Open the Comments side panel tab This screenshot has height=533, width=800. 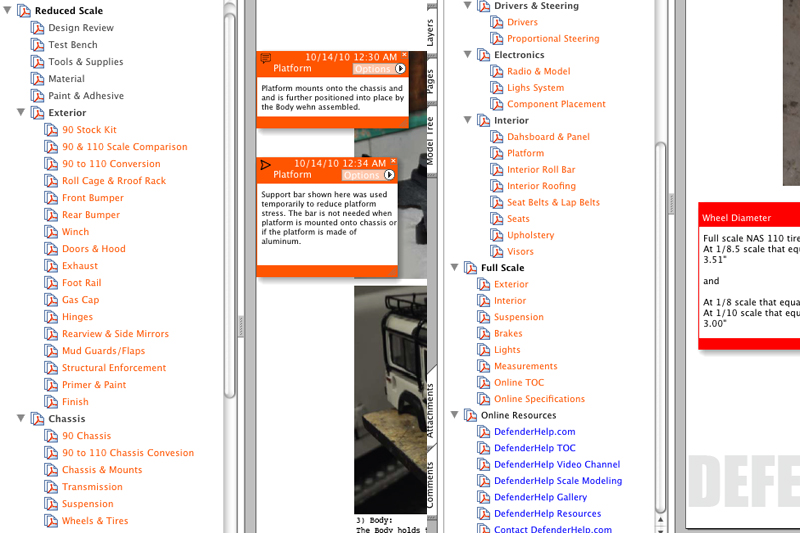[x=431, y=484]
